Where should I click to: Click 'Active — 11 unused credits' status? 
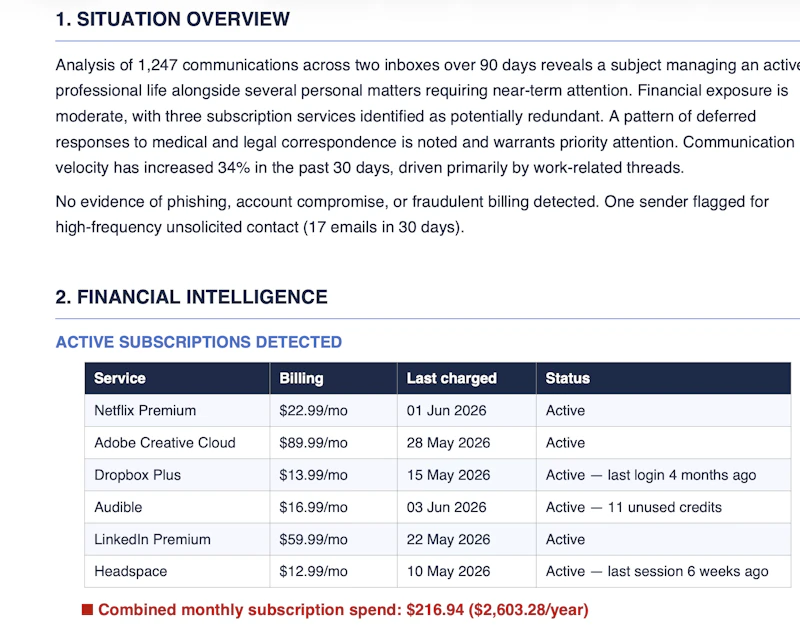pos(634,507)
